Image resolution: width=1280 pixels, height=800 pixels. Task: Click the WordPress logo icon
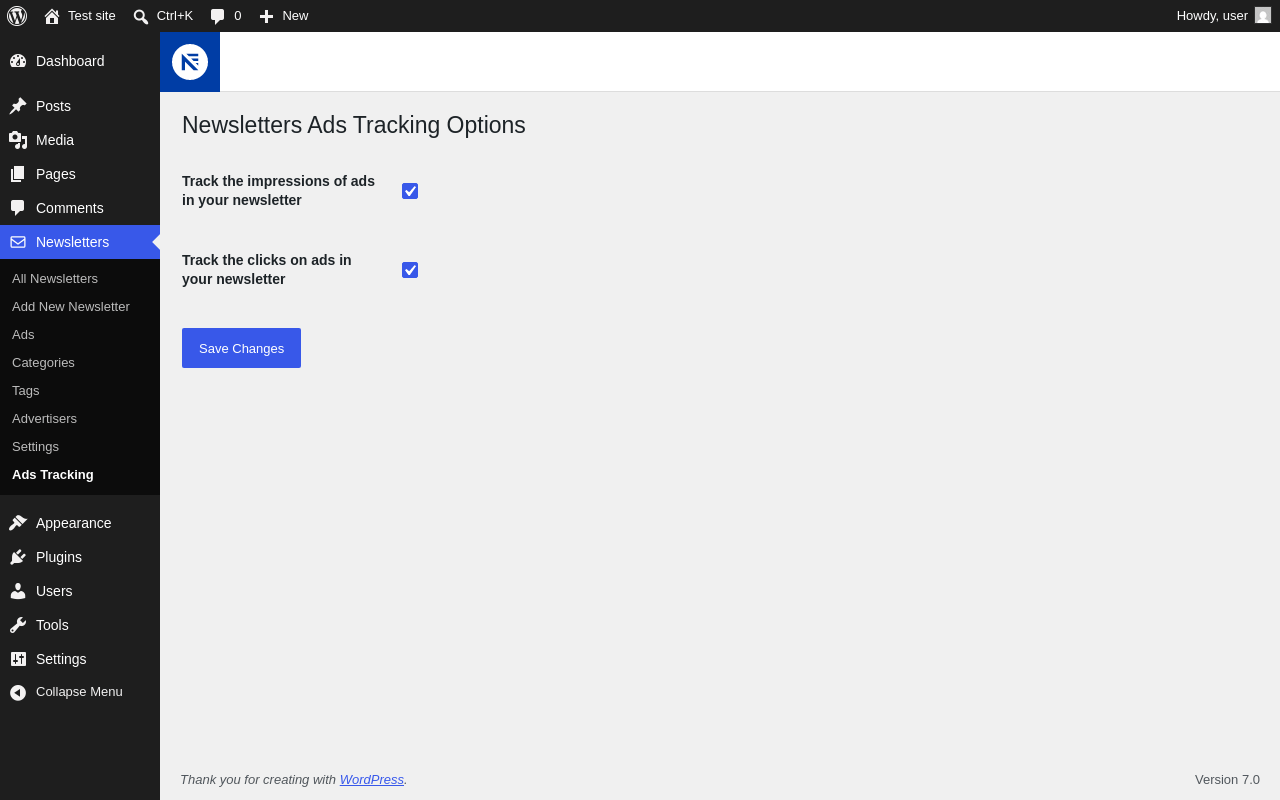point(17,16)
